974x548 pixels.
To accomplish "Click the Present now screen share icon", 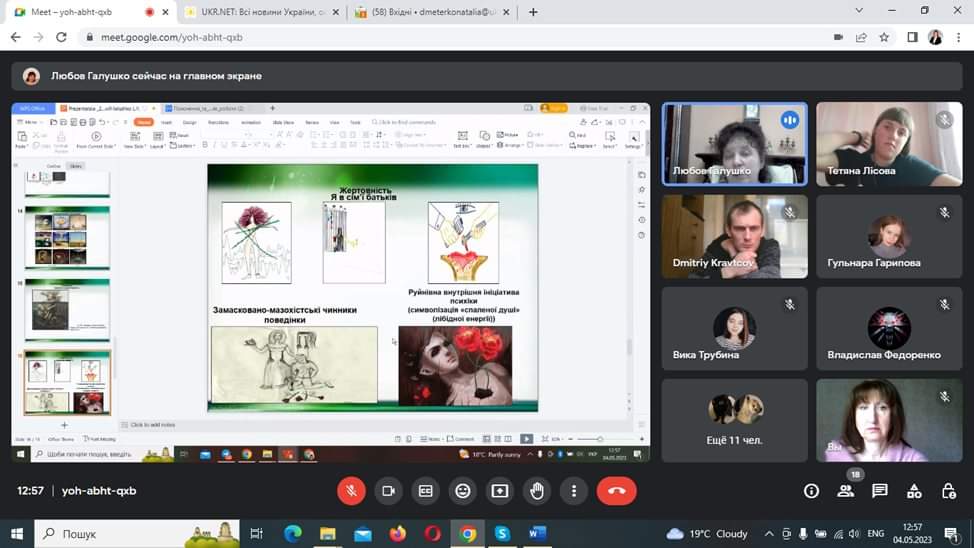I will [x=499, y=491].
